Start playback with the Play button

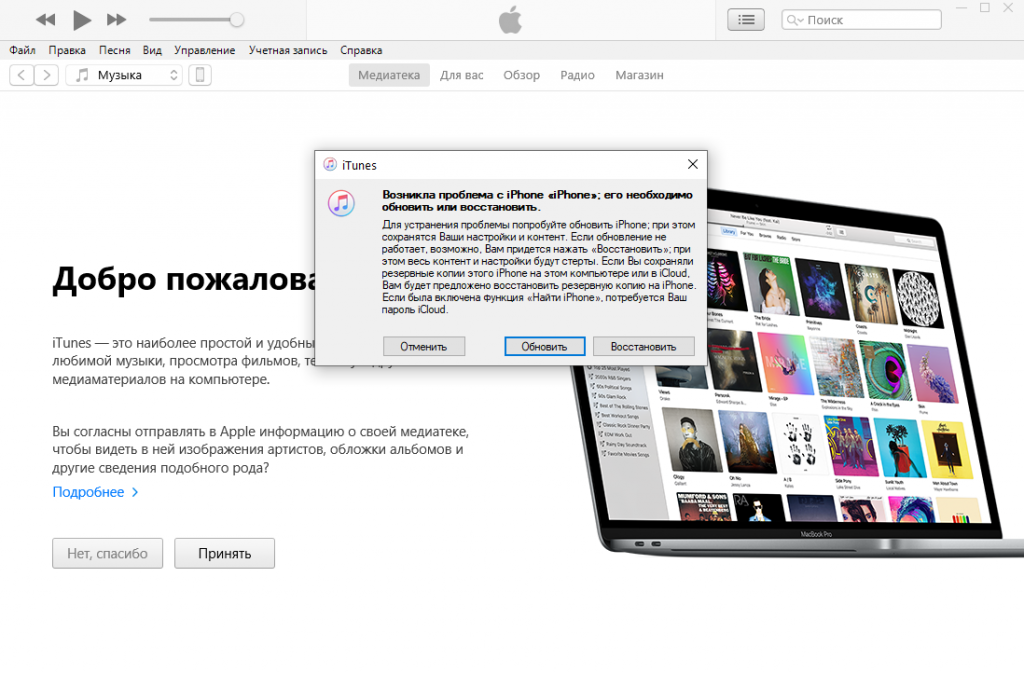click(x=82, y=20)
